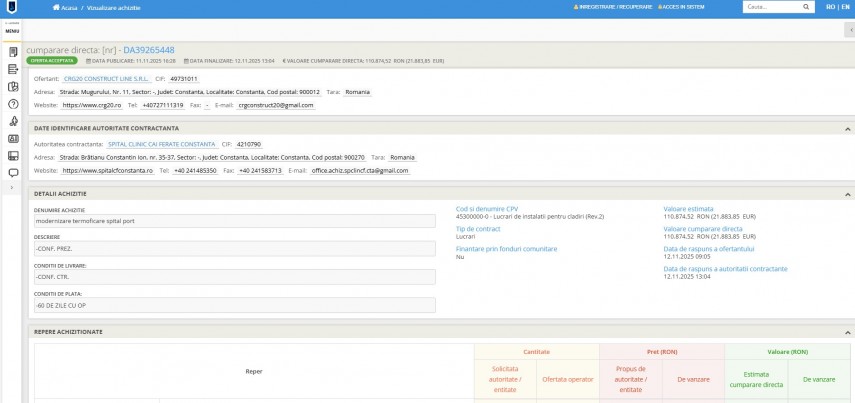Expand the left sidebar with the chevron arrow
This screenshot has height=403, width=855.
pos(13,188)
